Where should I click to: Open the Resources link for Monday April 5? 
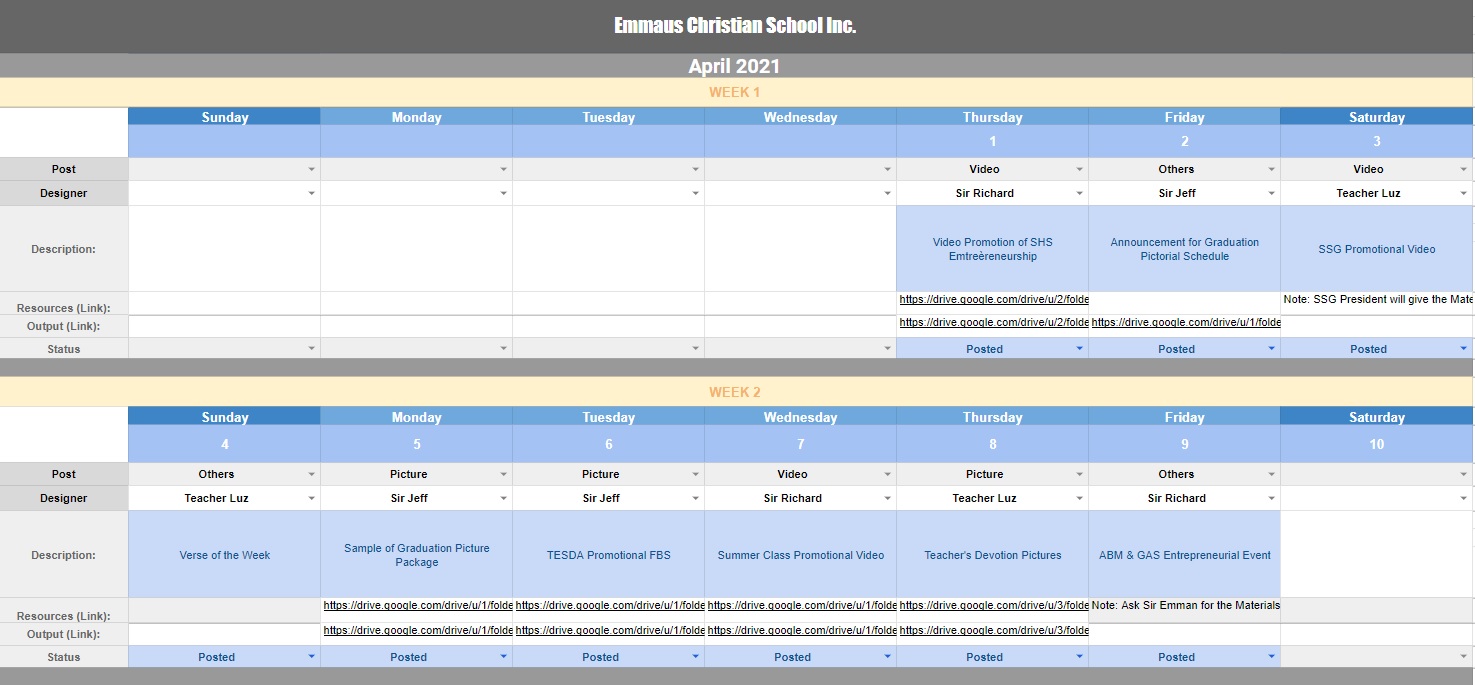point(417,605)
